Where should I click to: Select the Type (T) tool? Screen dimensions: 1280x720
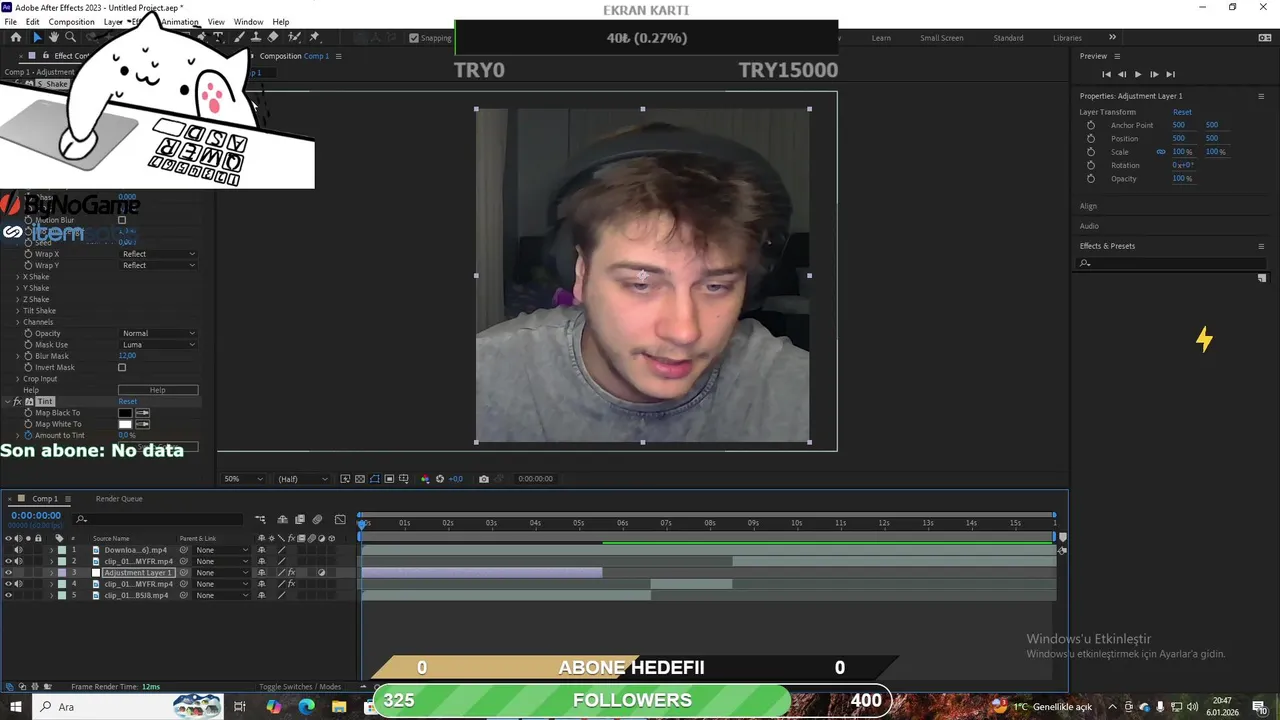tap(219, 37)
